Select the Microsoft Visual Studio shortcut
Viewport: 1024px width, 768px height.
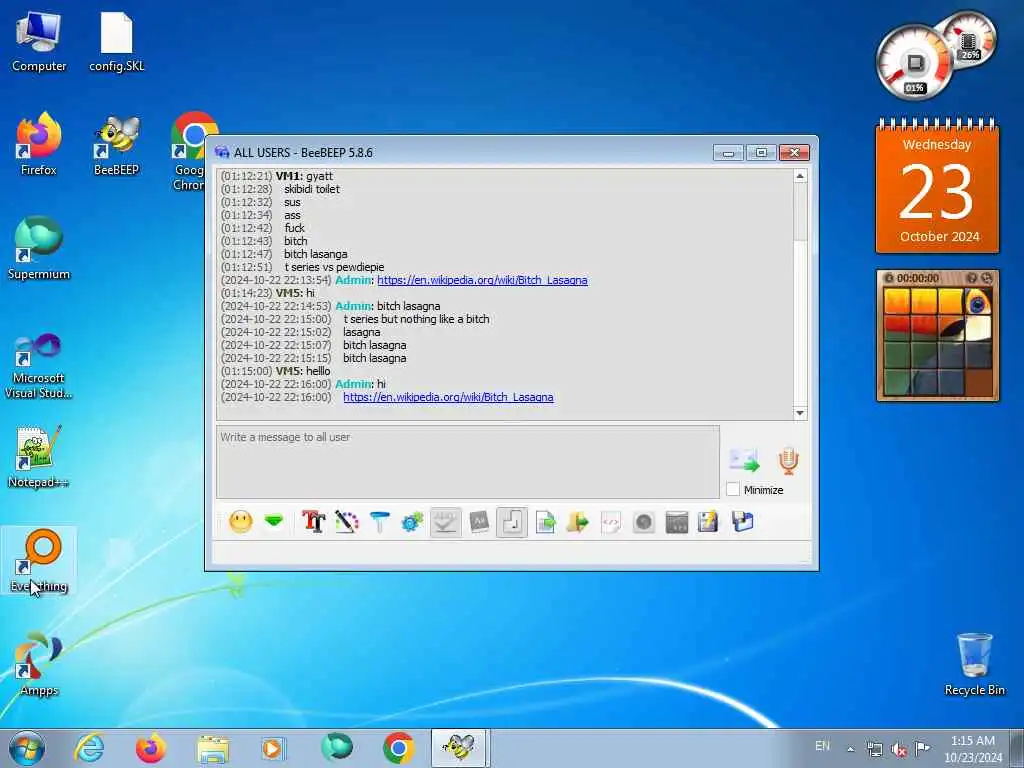coord(39,366)
